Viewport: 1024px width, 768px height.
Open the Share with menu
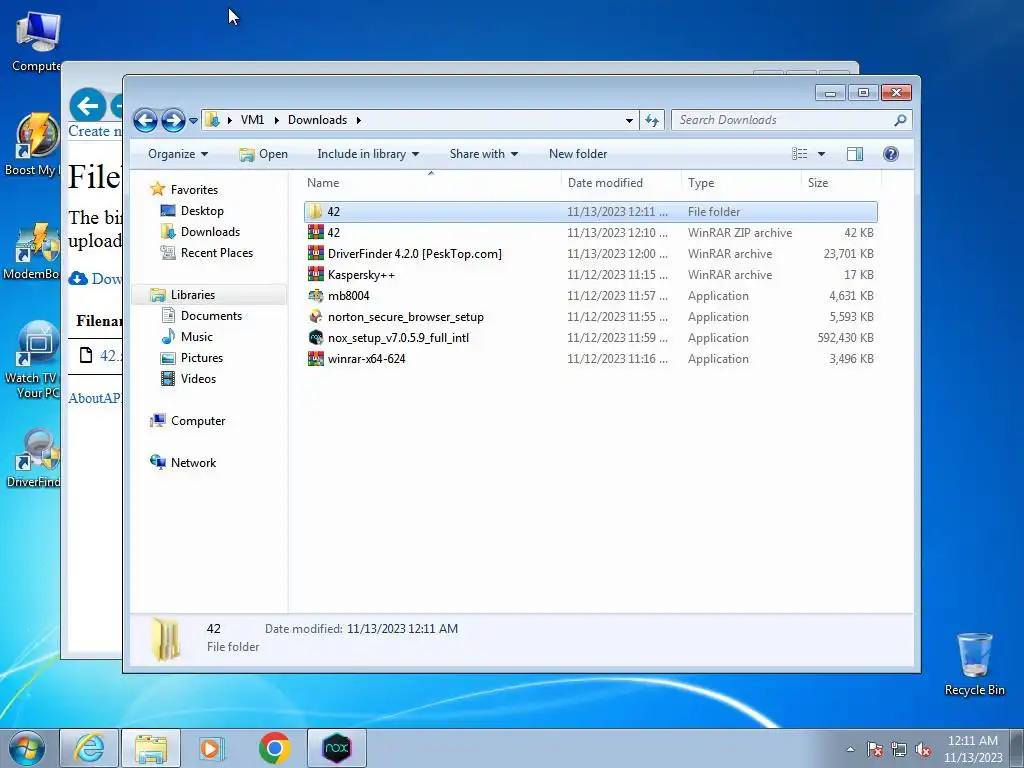483,154
